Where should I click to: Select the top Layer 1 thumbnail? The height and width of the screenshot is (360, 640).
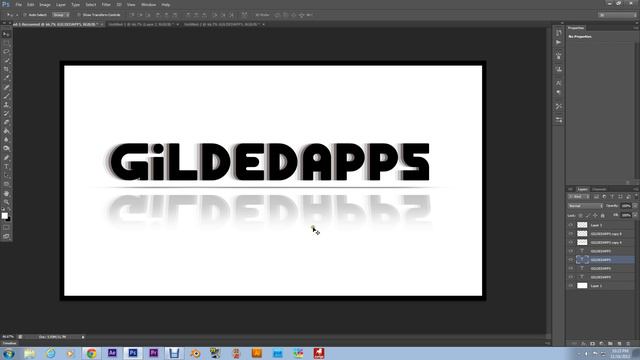582,225
